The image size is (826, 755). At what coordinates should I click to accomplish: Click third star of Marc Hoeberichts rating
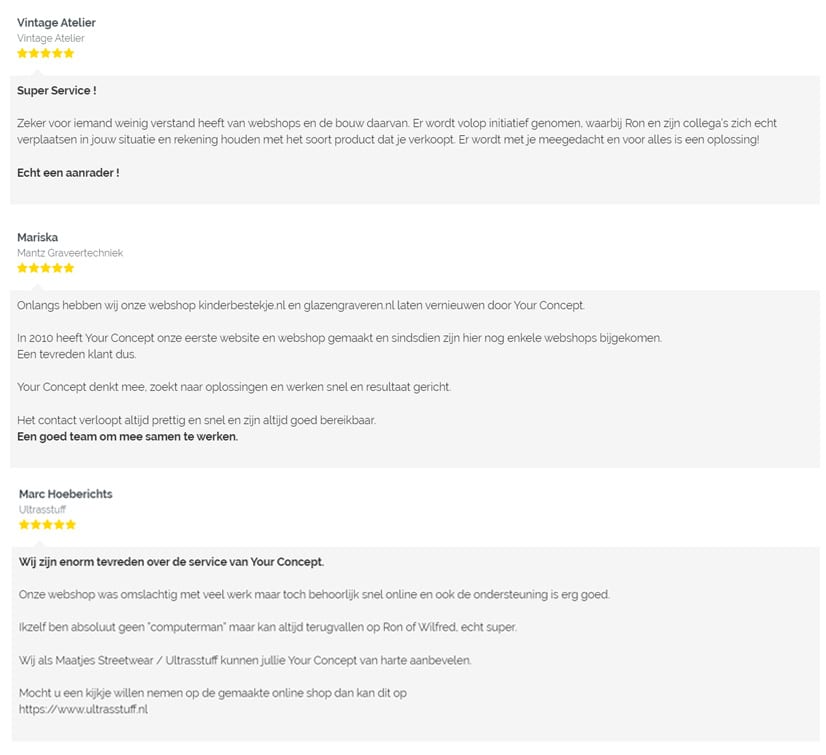pos(47,525)
